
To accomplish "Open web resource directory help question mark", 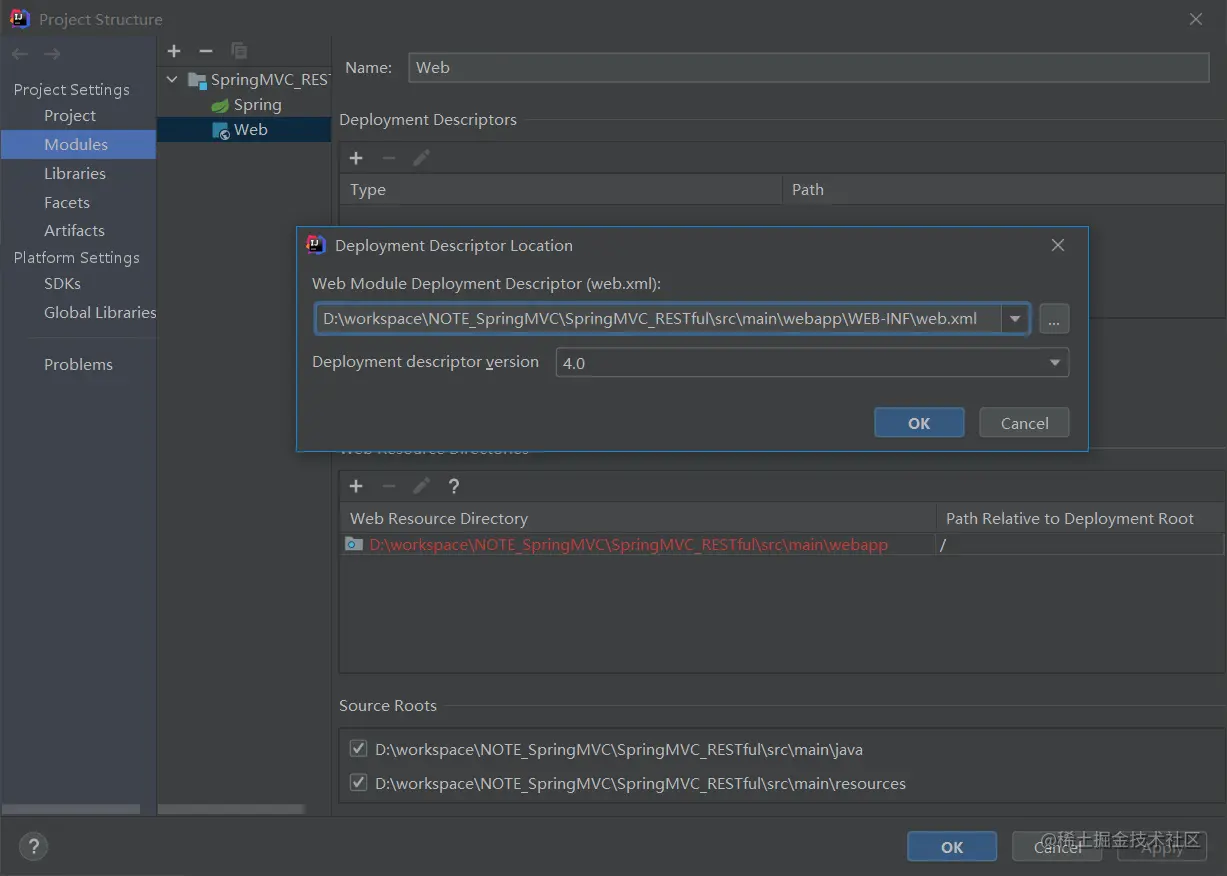I will pyautogui.click(x=454, y=486).
